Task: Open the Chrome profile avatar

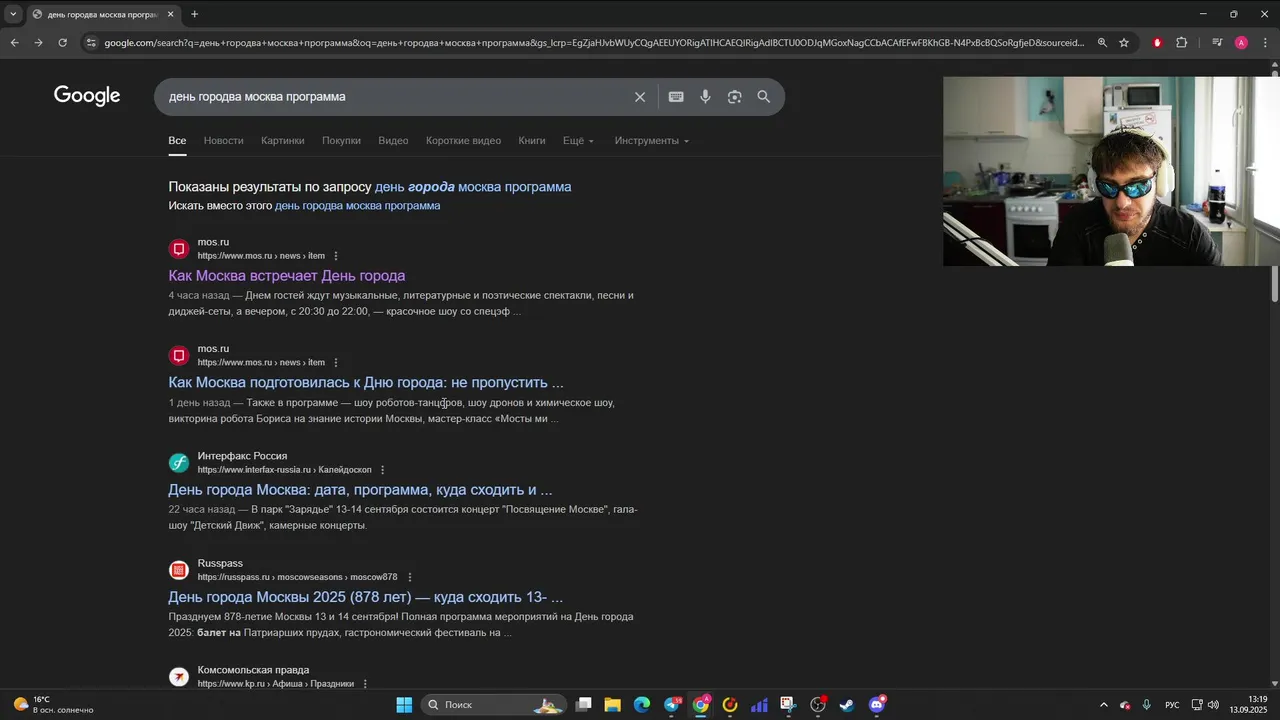Action: click(1241, 43)
